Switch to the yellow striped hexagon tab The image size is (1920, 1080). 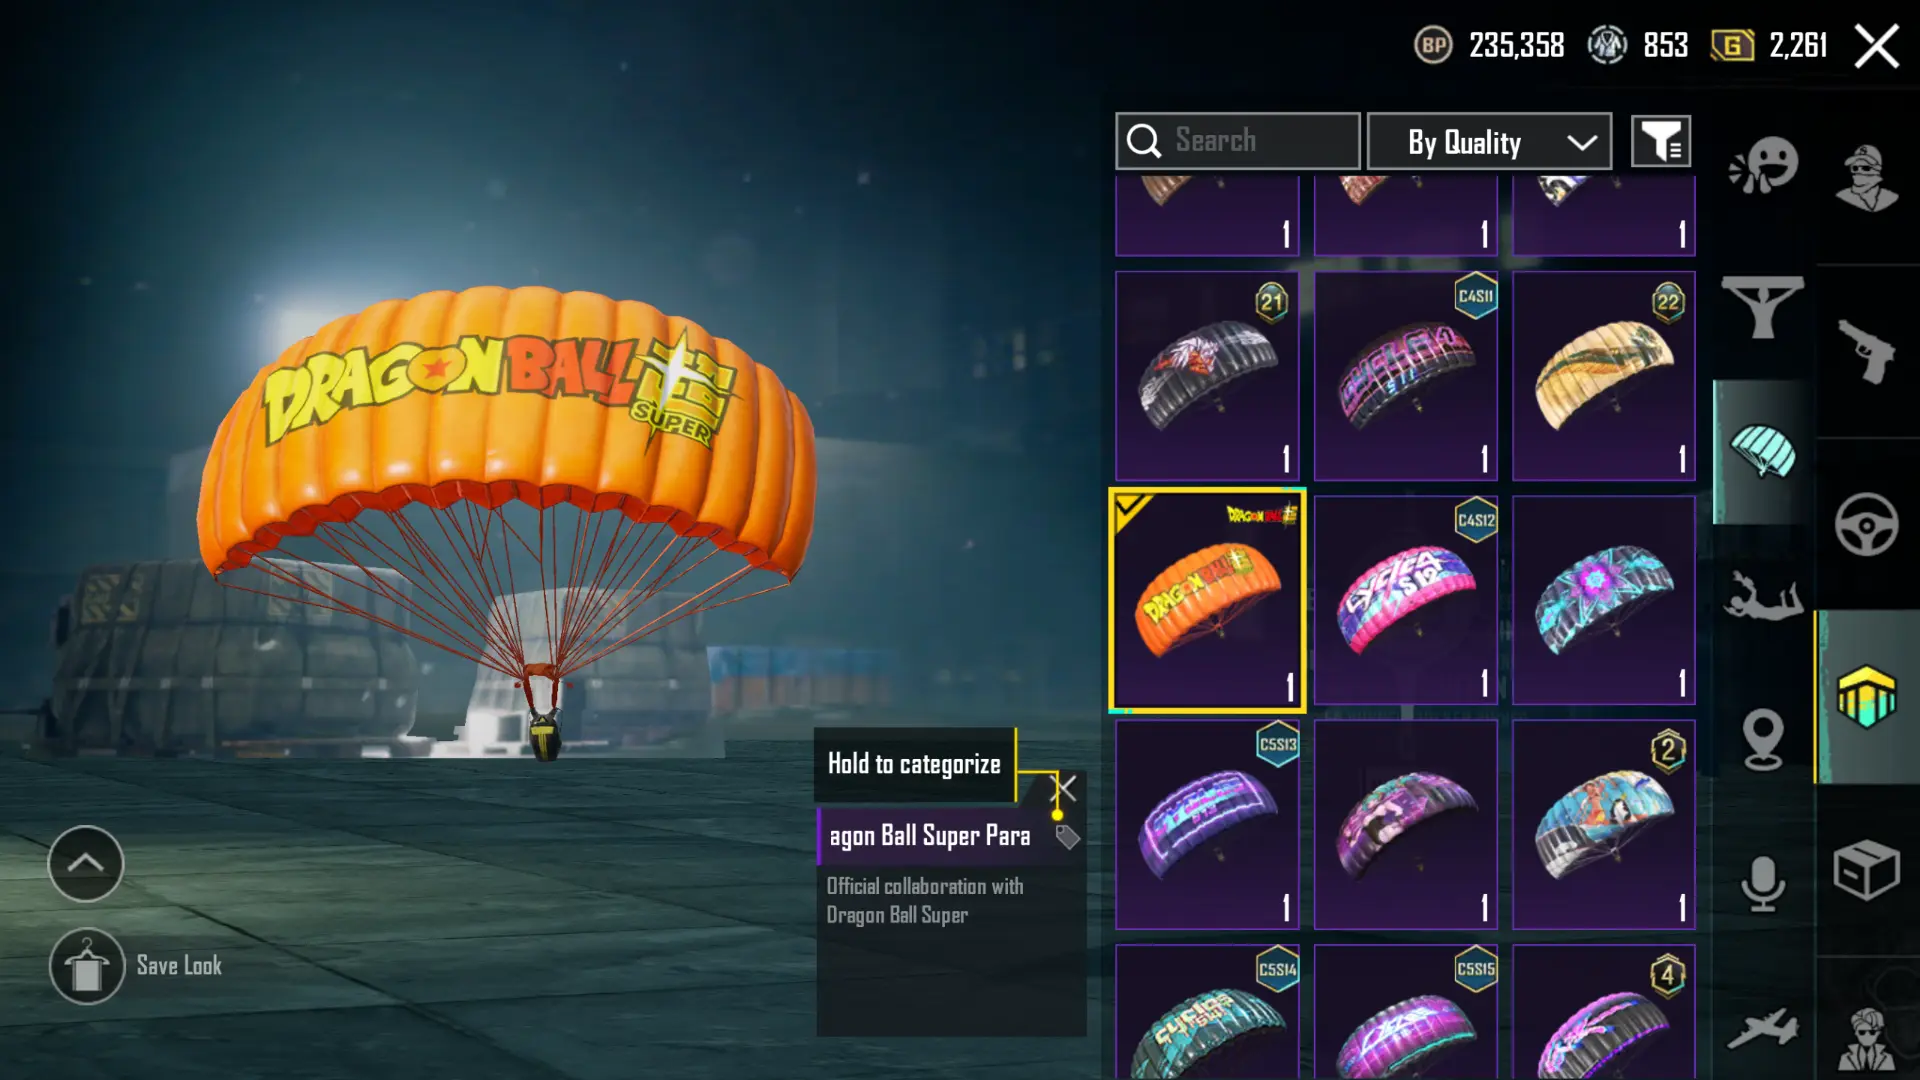tap(1866, 696)
